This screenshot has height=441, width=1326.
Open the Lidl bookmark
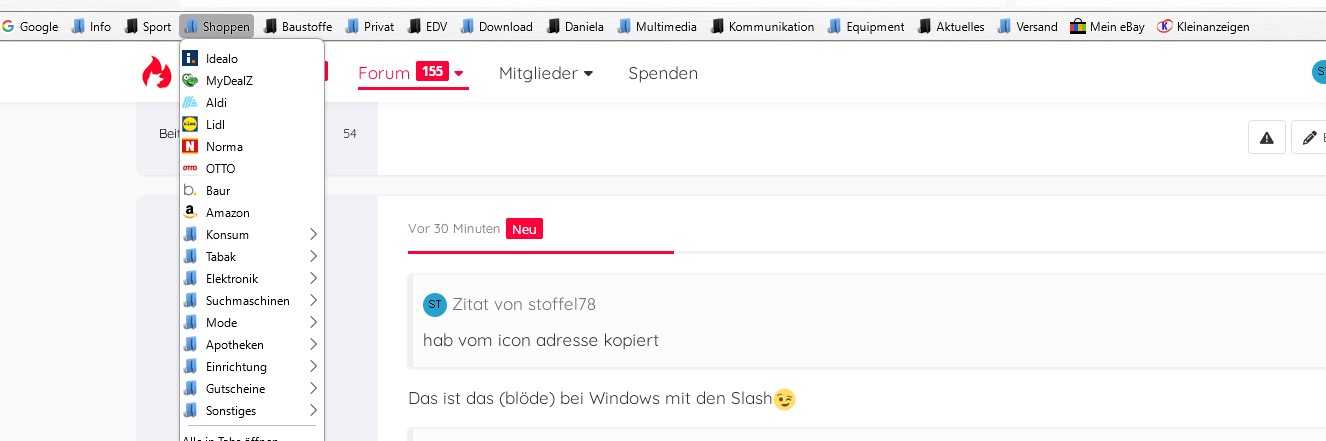coord(215,125)
